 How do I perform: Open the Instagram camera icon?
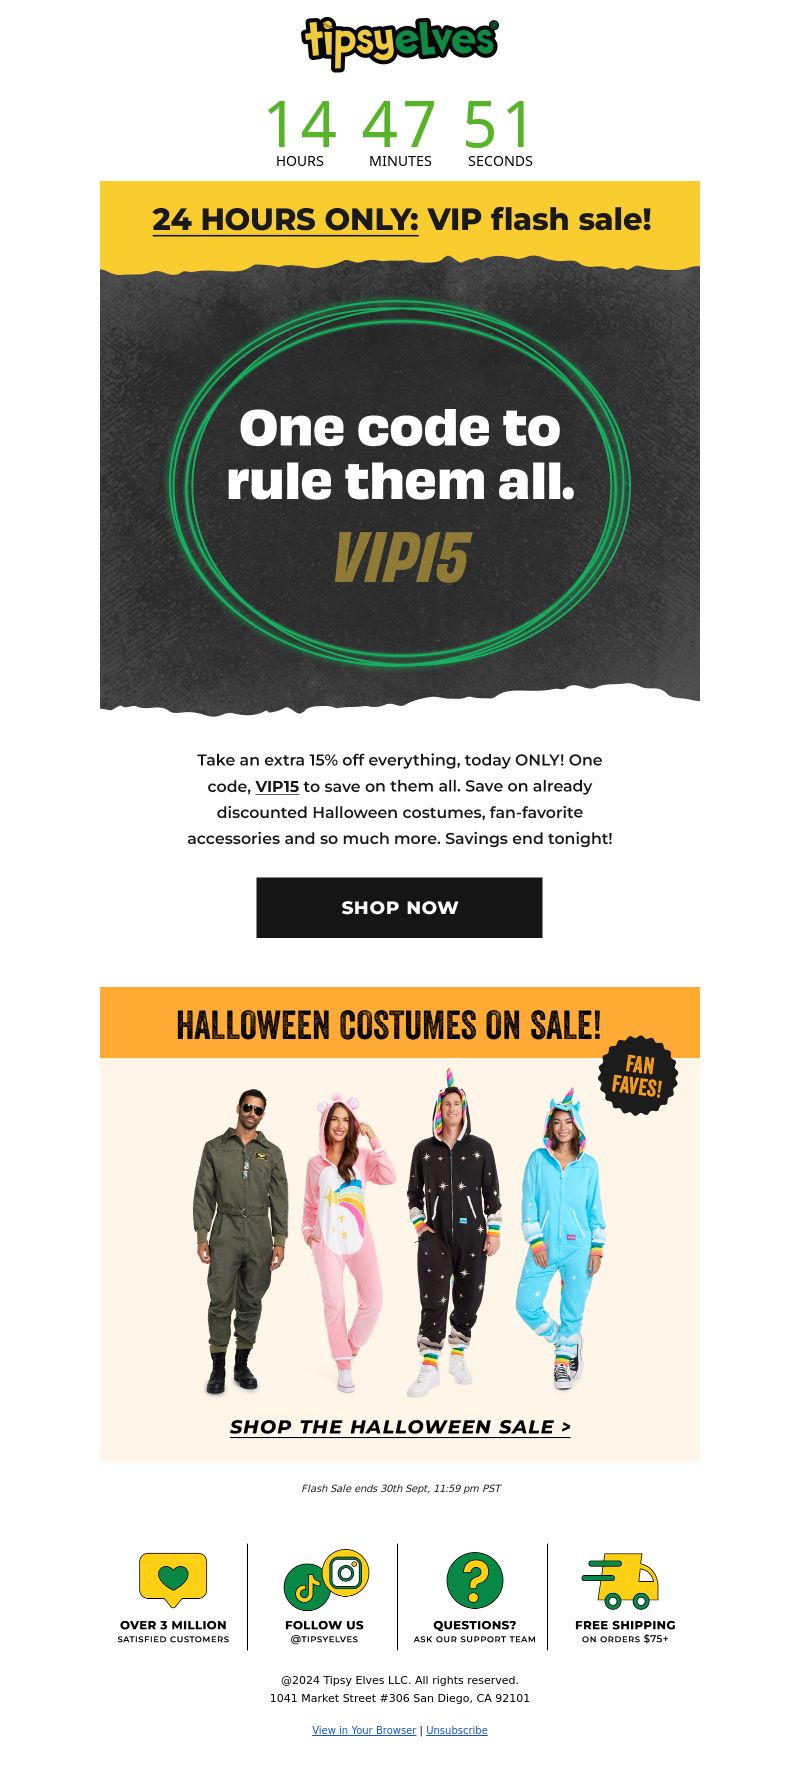pyautogui.click(x=346, y=1573)
